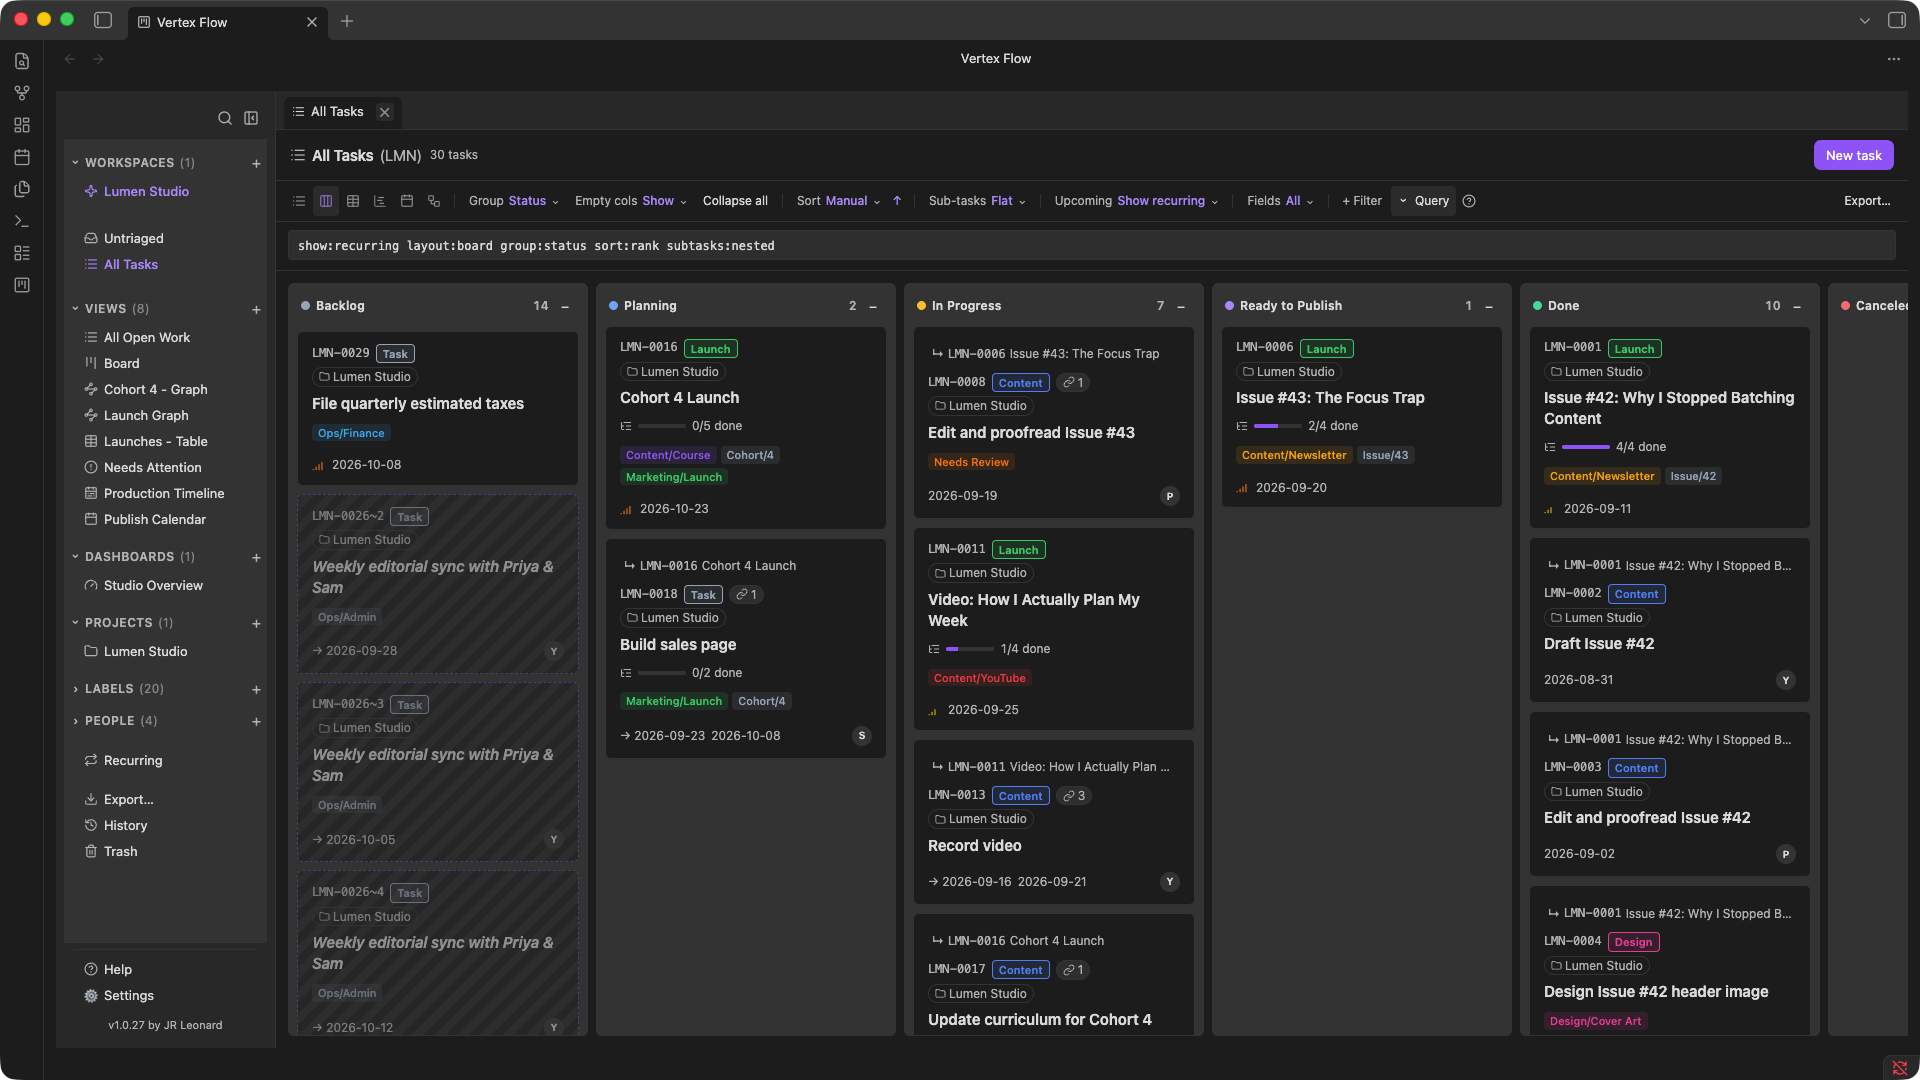The height and width of the screenshot is (1080, 1920).
Task: Open the terminal icon in the activity bar
Action: [x=22, y=221]
